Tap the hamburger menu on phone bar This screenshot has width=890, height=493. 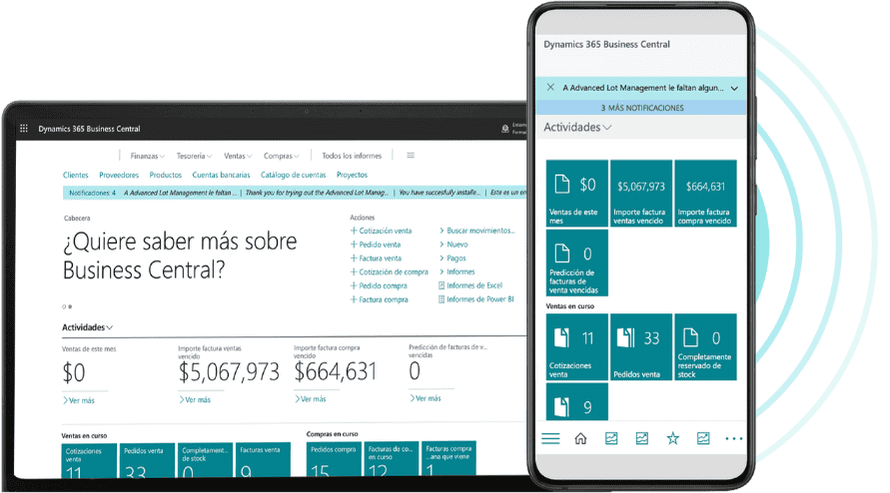pyautogui.click(x=550, y=439)
